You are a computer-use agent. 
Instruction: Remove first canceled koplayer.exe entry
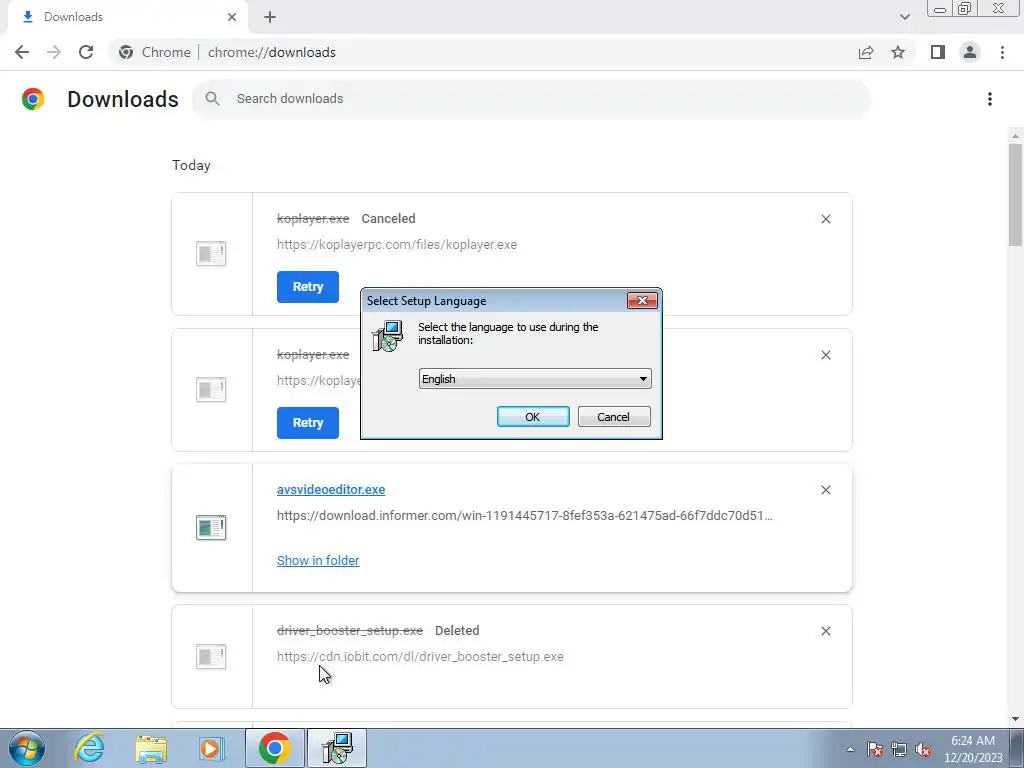point(825,219)
